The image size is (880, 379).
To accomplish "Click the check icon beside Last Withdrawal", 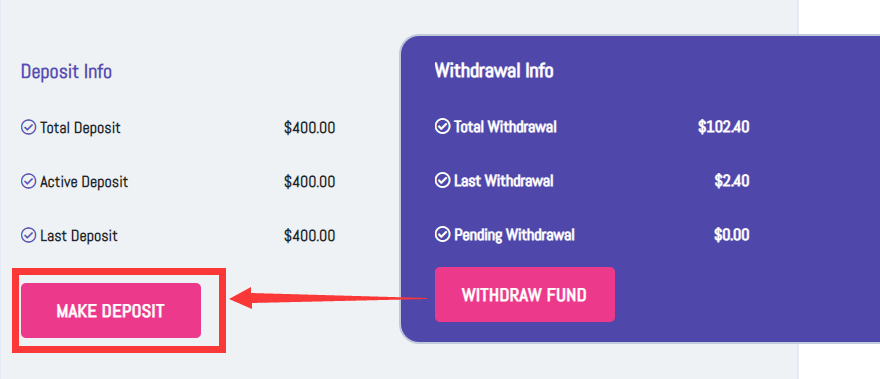I will [442, 180].
